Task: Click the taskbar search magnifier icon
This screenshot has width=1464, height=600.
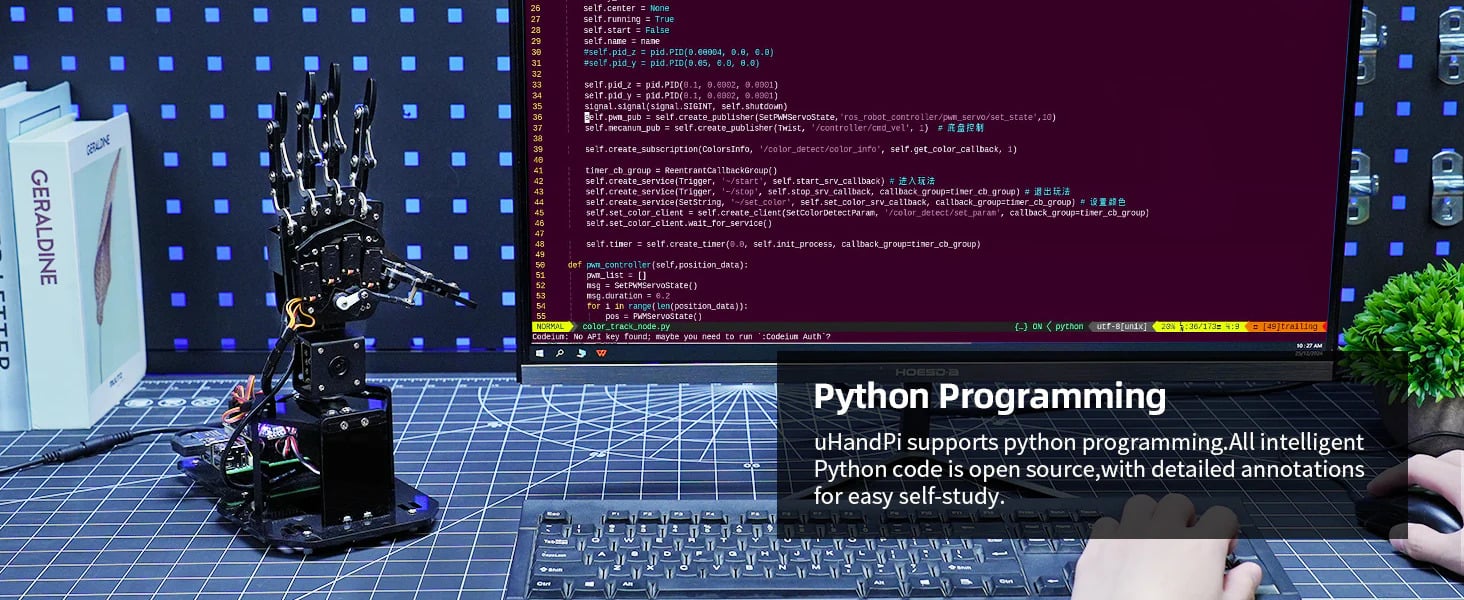Action: point(561,352)
